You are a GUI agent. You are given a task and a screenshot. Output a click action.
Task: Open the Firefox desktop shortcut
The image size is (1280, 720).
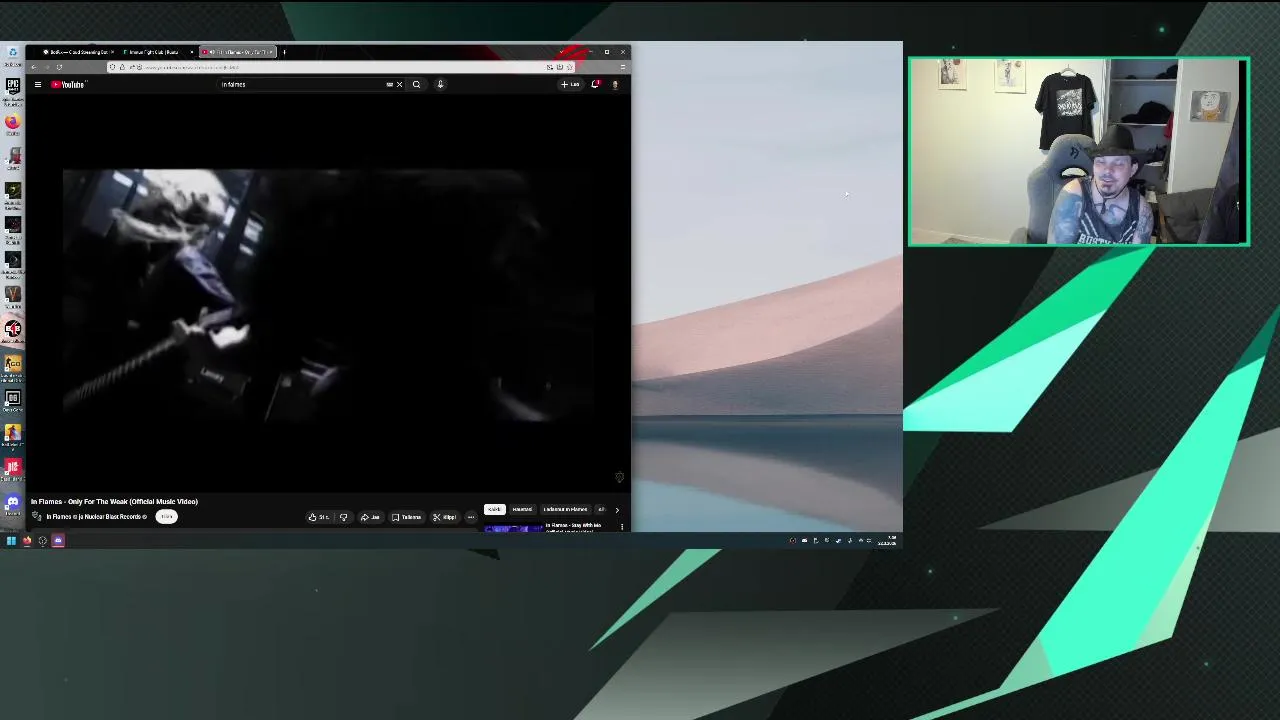12,124
